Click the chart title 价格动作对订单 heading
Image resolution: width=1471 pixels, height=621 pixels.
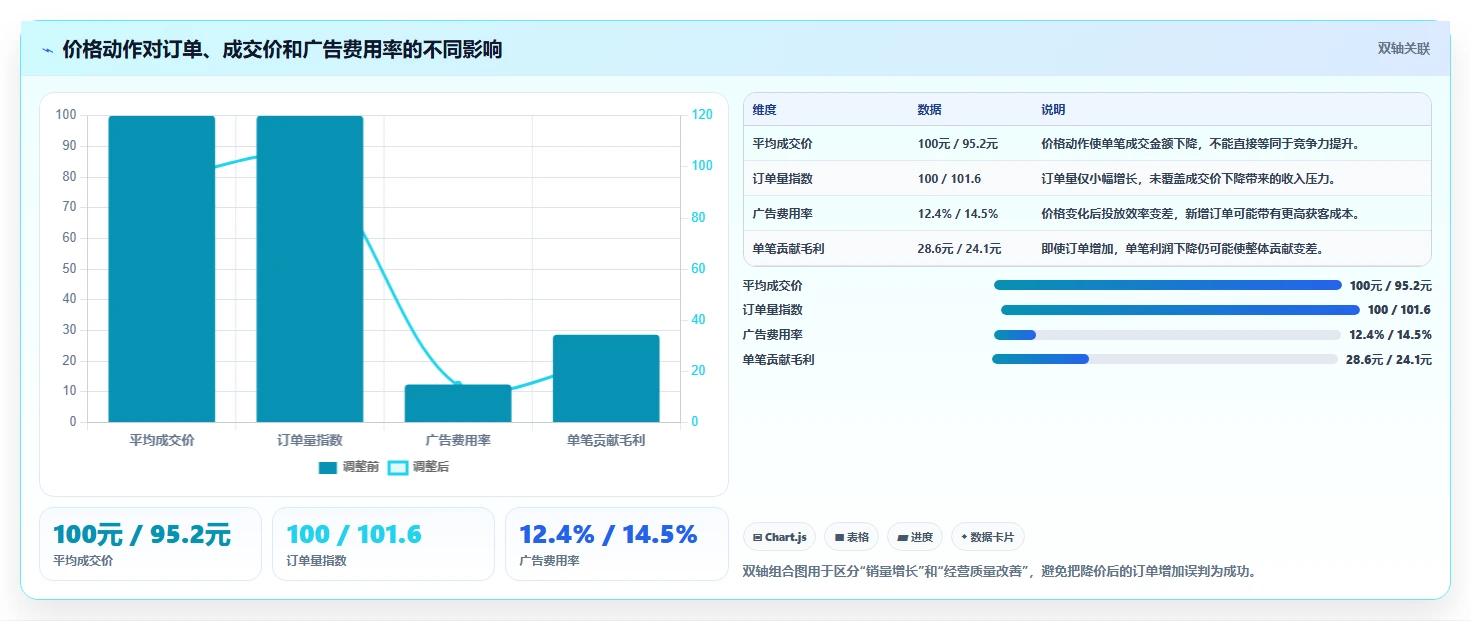[x=282, y=49]
